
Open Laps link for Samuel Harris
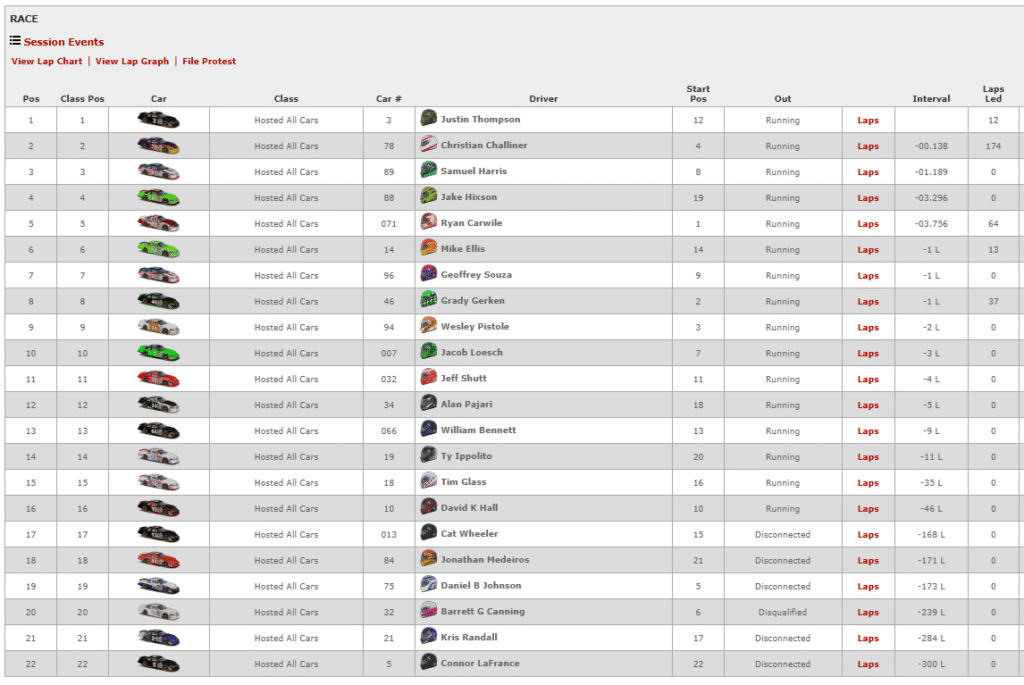click(x=868, y=172)
